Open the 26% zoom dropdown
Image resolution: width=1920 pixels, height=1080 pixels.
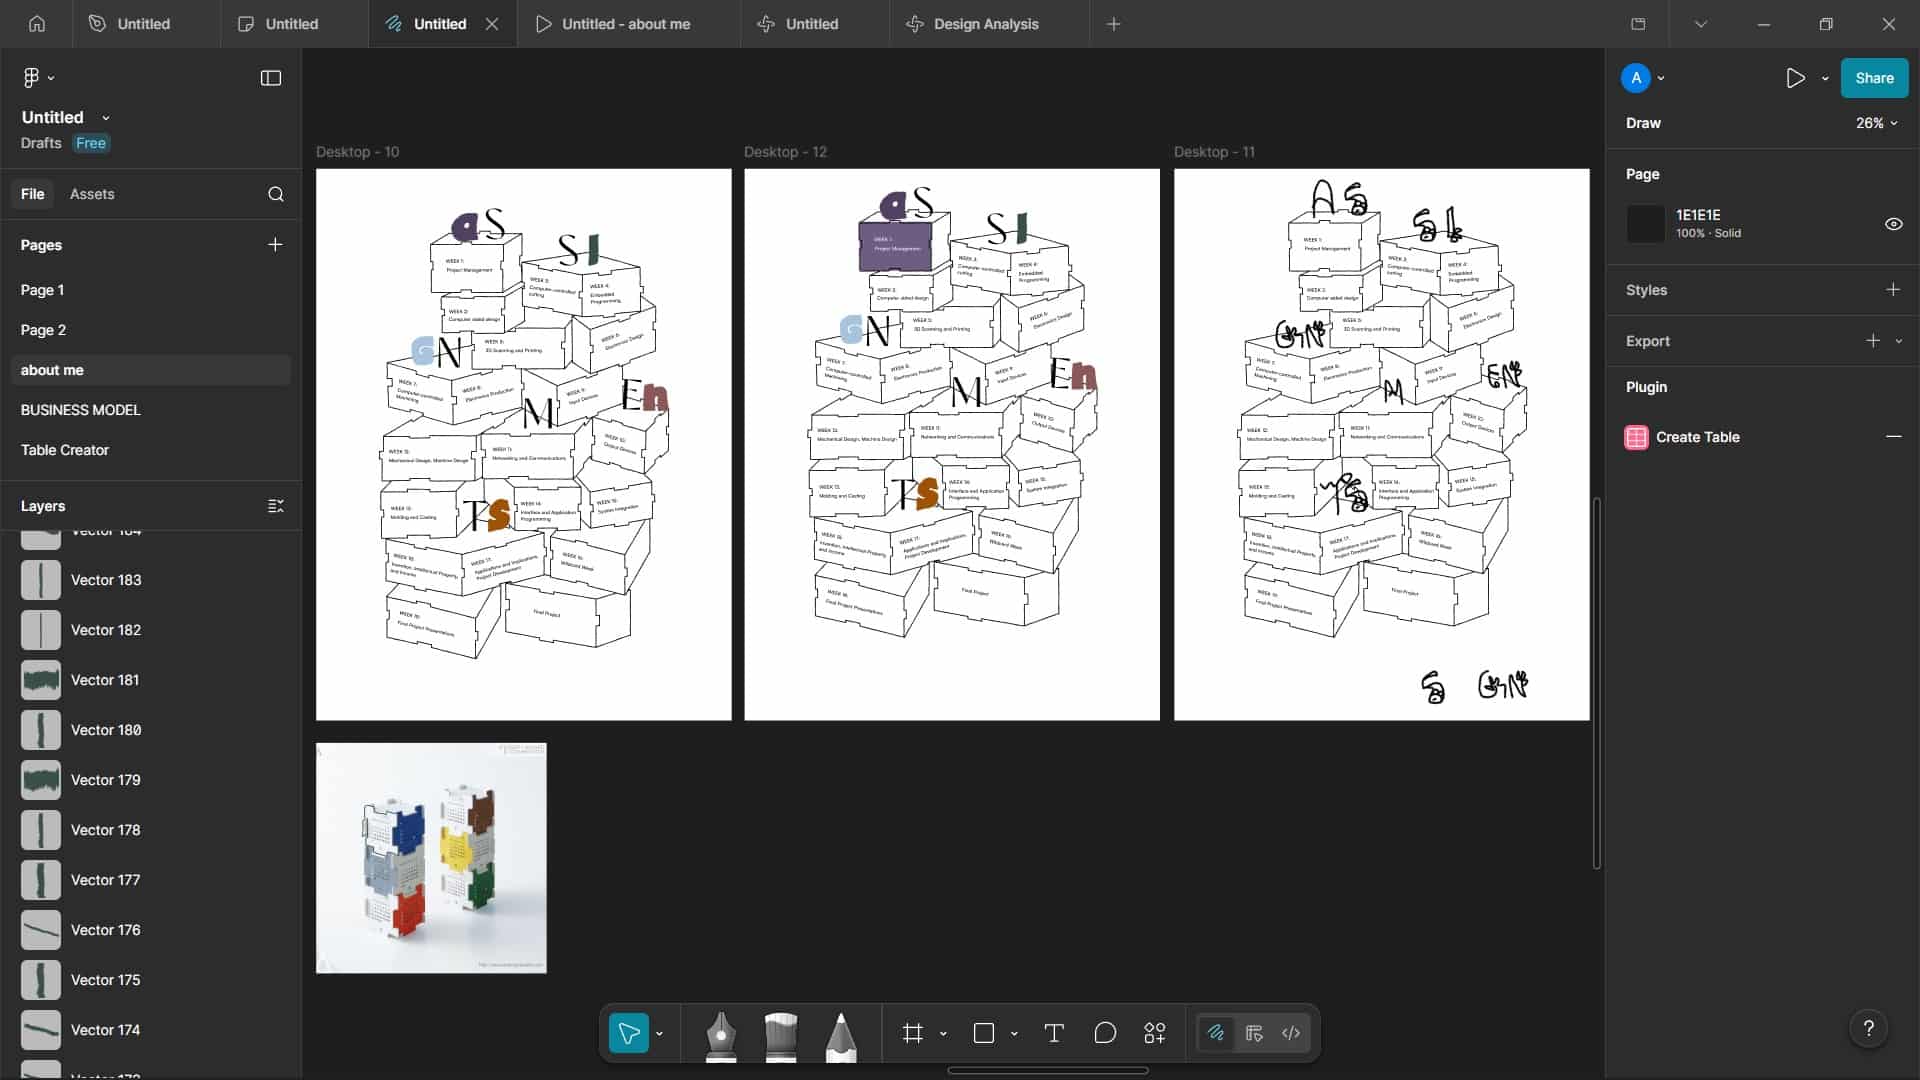[1876, 123]
